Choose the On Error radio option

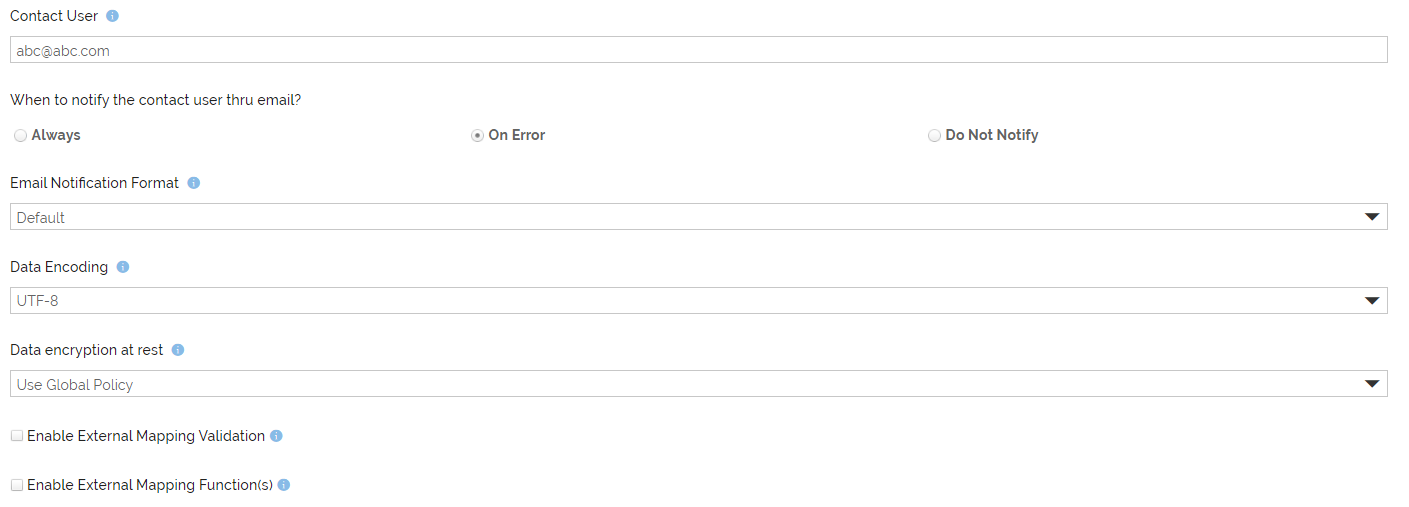coord(477,135)
